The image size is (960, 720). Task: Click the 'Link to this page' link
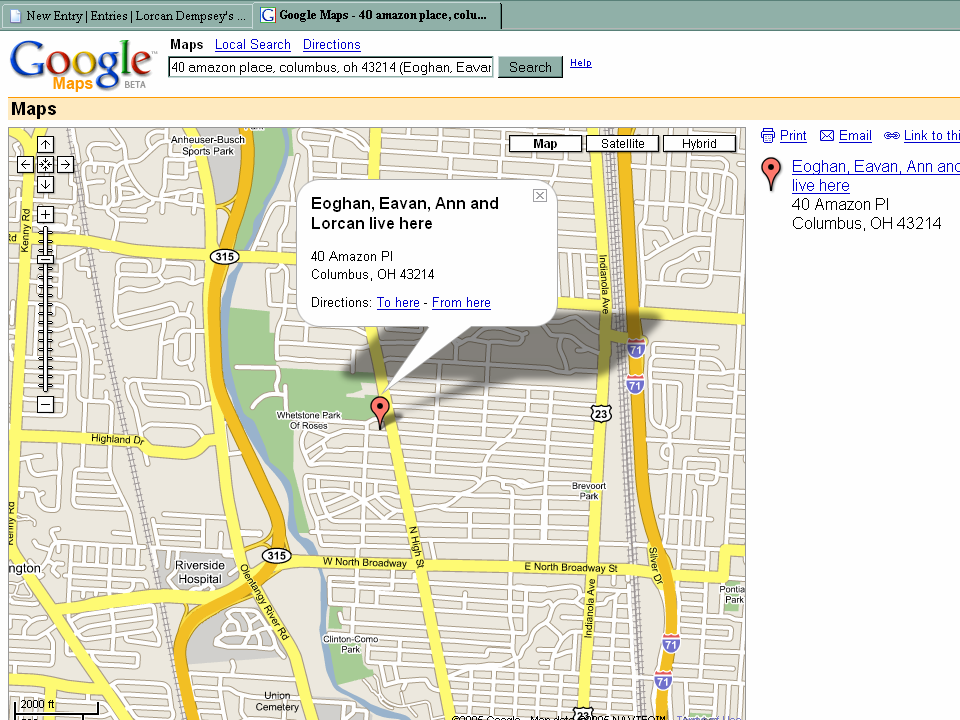click(932, 136)
